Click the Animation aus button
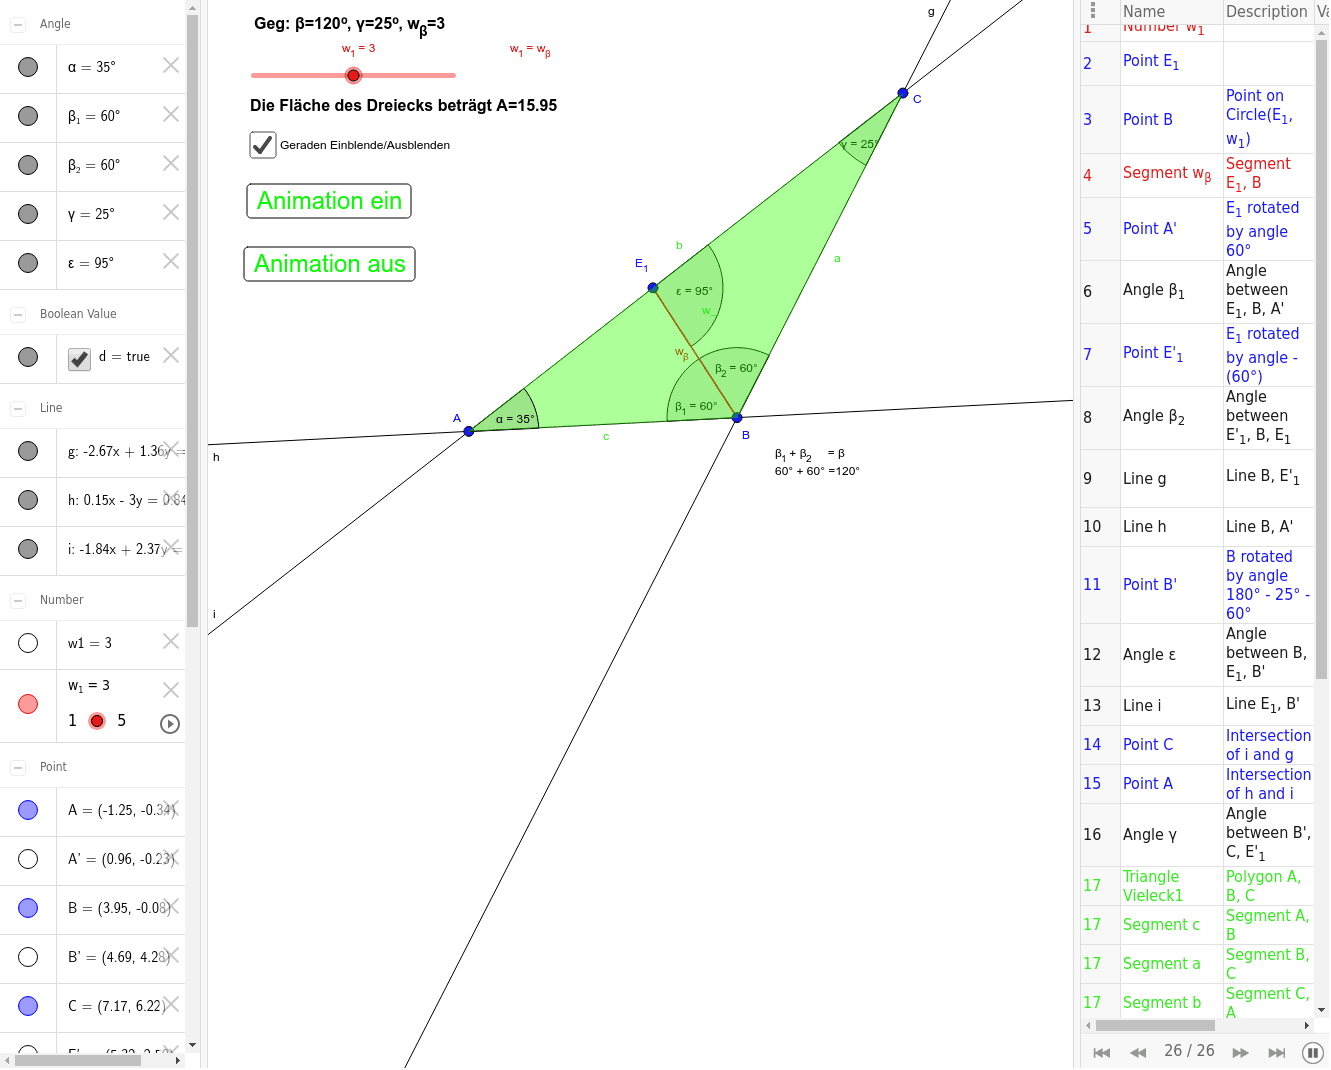1331x1070 pixels. pyautogui.click(x=329, y=264)
